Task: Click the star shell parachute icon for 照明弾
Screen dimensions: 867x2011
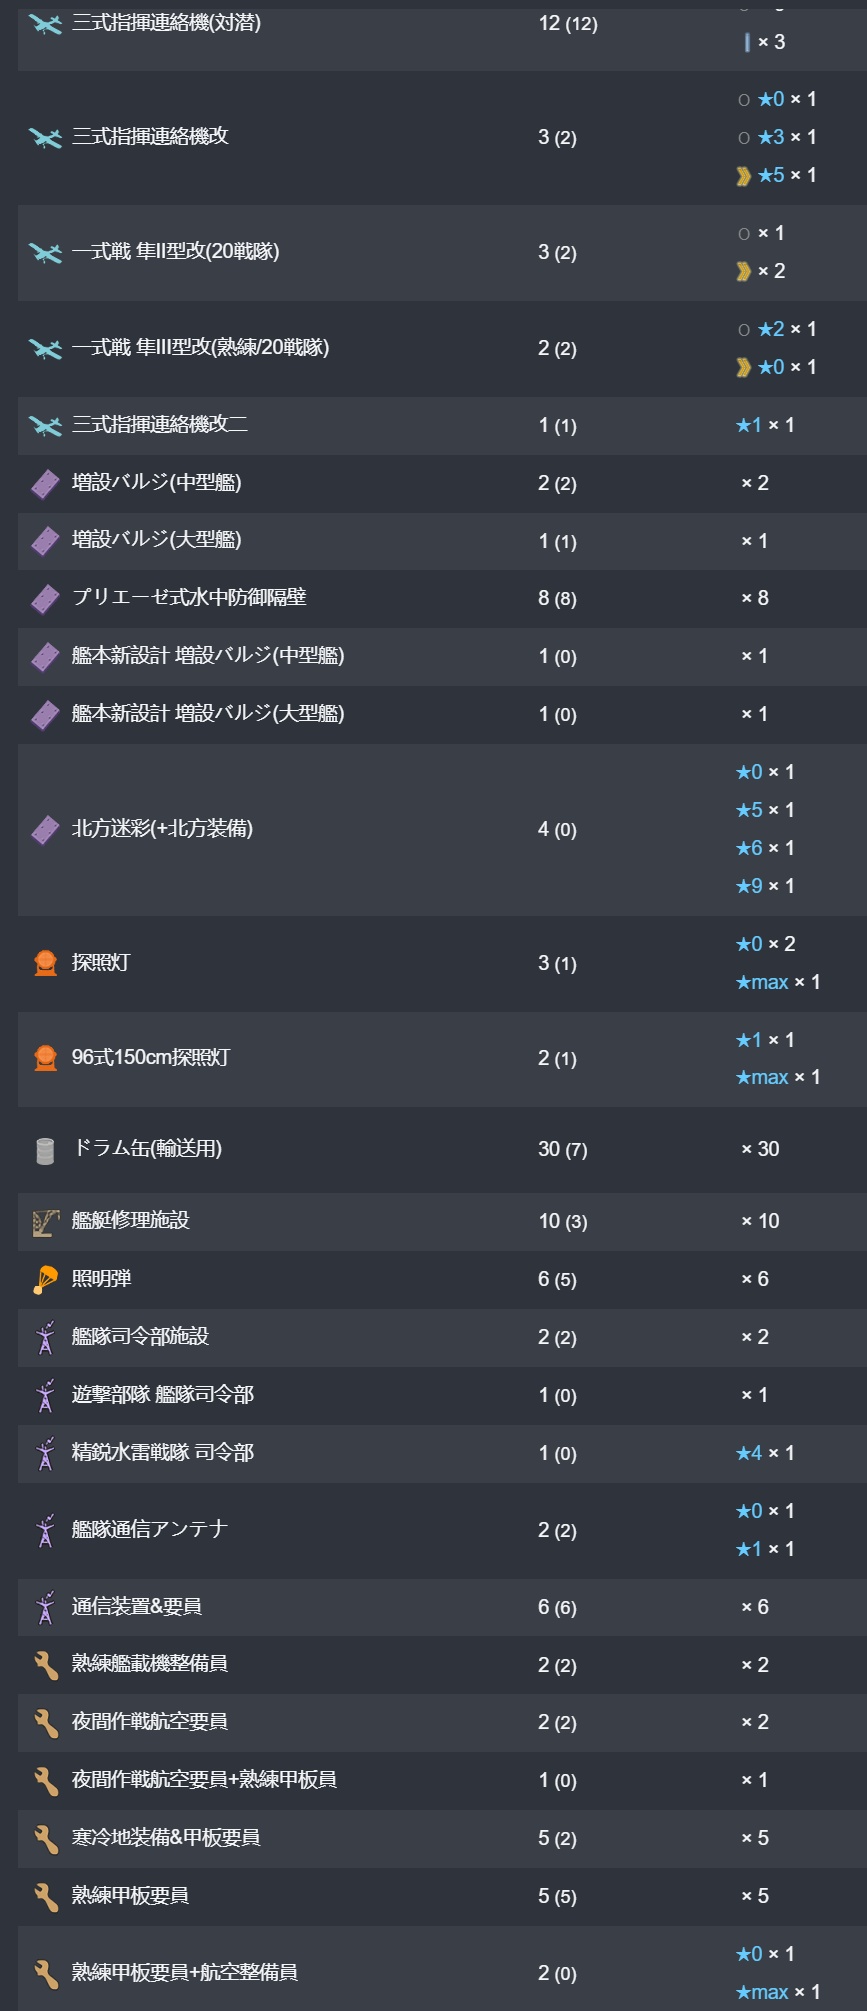Action: point(45,1279)
